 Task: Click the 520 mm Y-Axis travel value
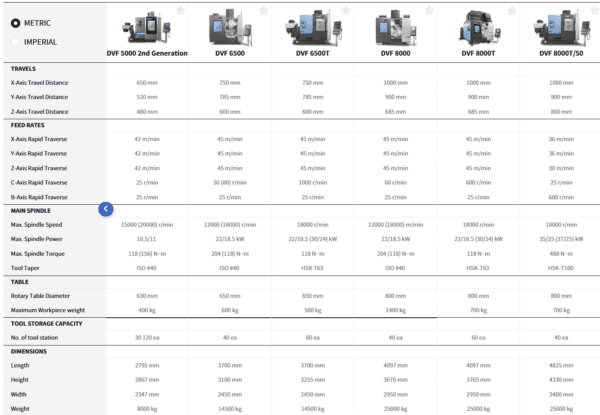coord(147,97)
